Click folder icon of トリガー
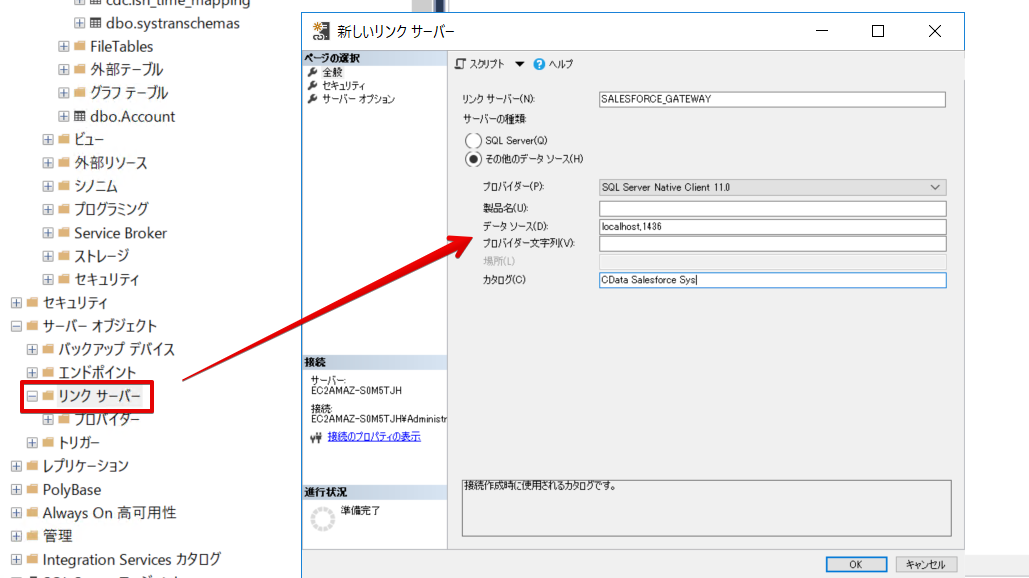Viewport: 1029px width, 578px height. 48,442
